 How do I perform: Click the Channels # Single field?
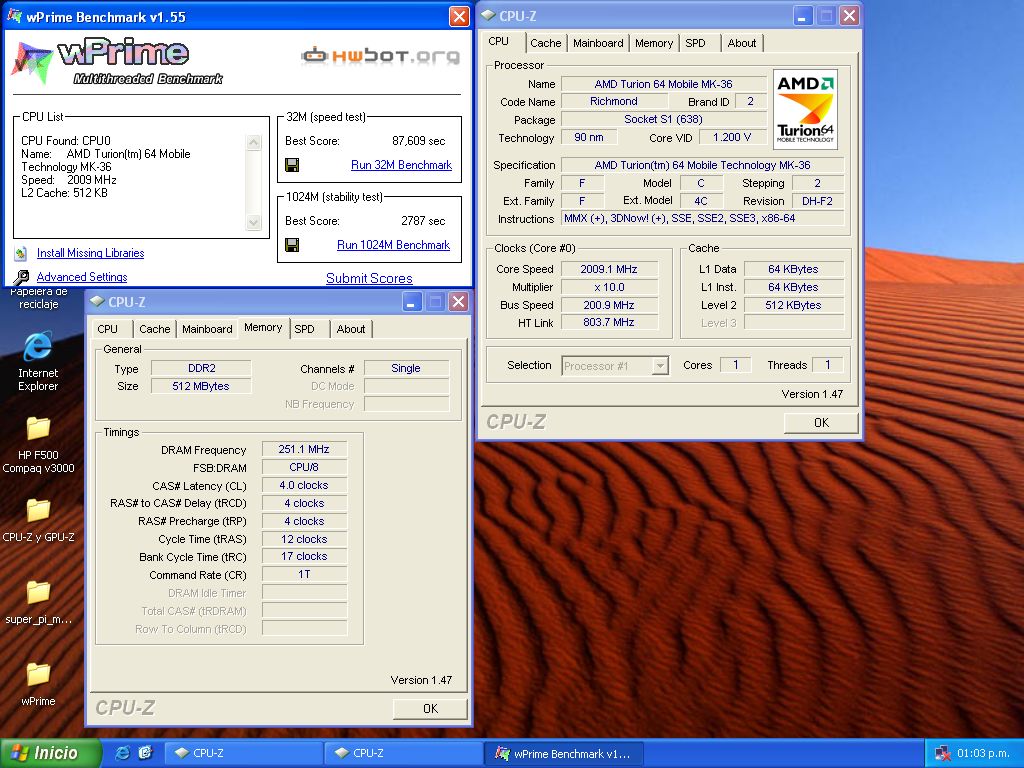(406, 368)
